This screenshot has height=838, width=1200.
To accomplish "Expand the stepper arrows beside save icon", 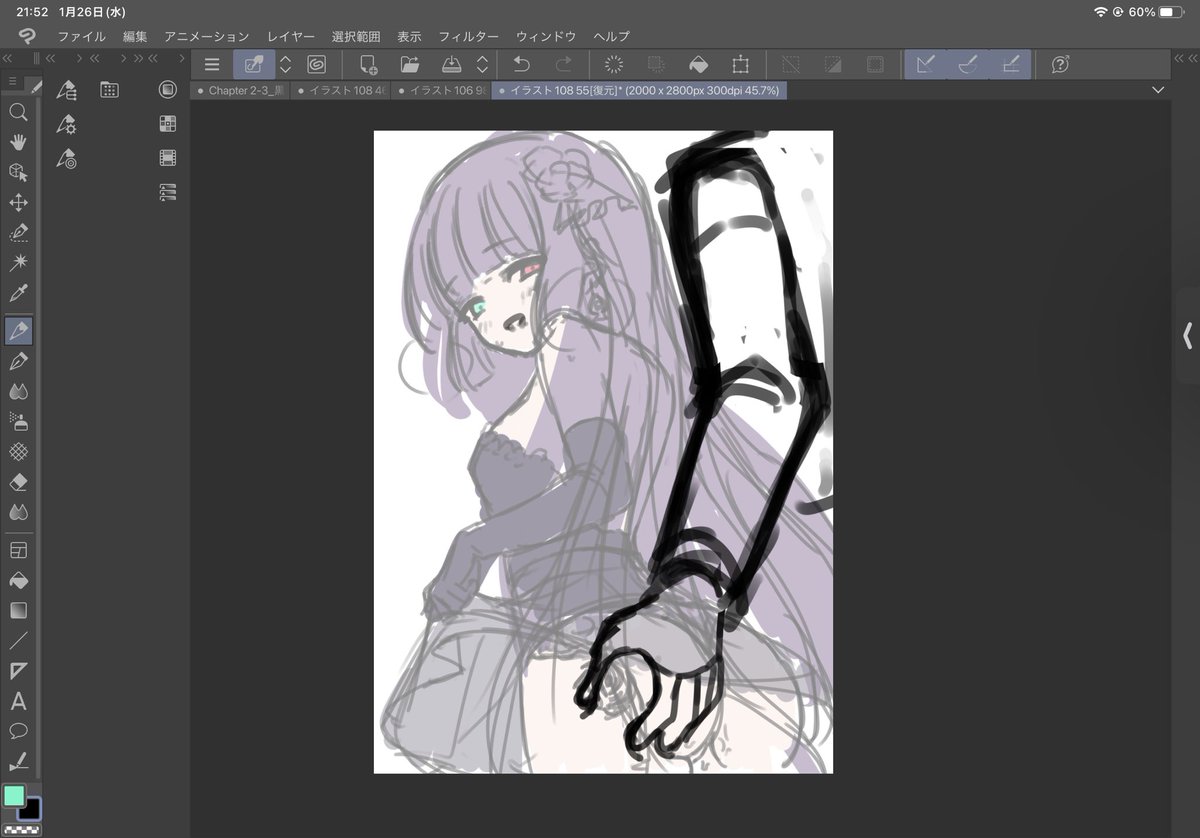I will point(482,65).
